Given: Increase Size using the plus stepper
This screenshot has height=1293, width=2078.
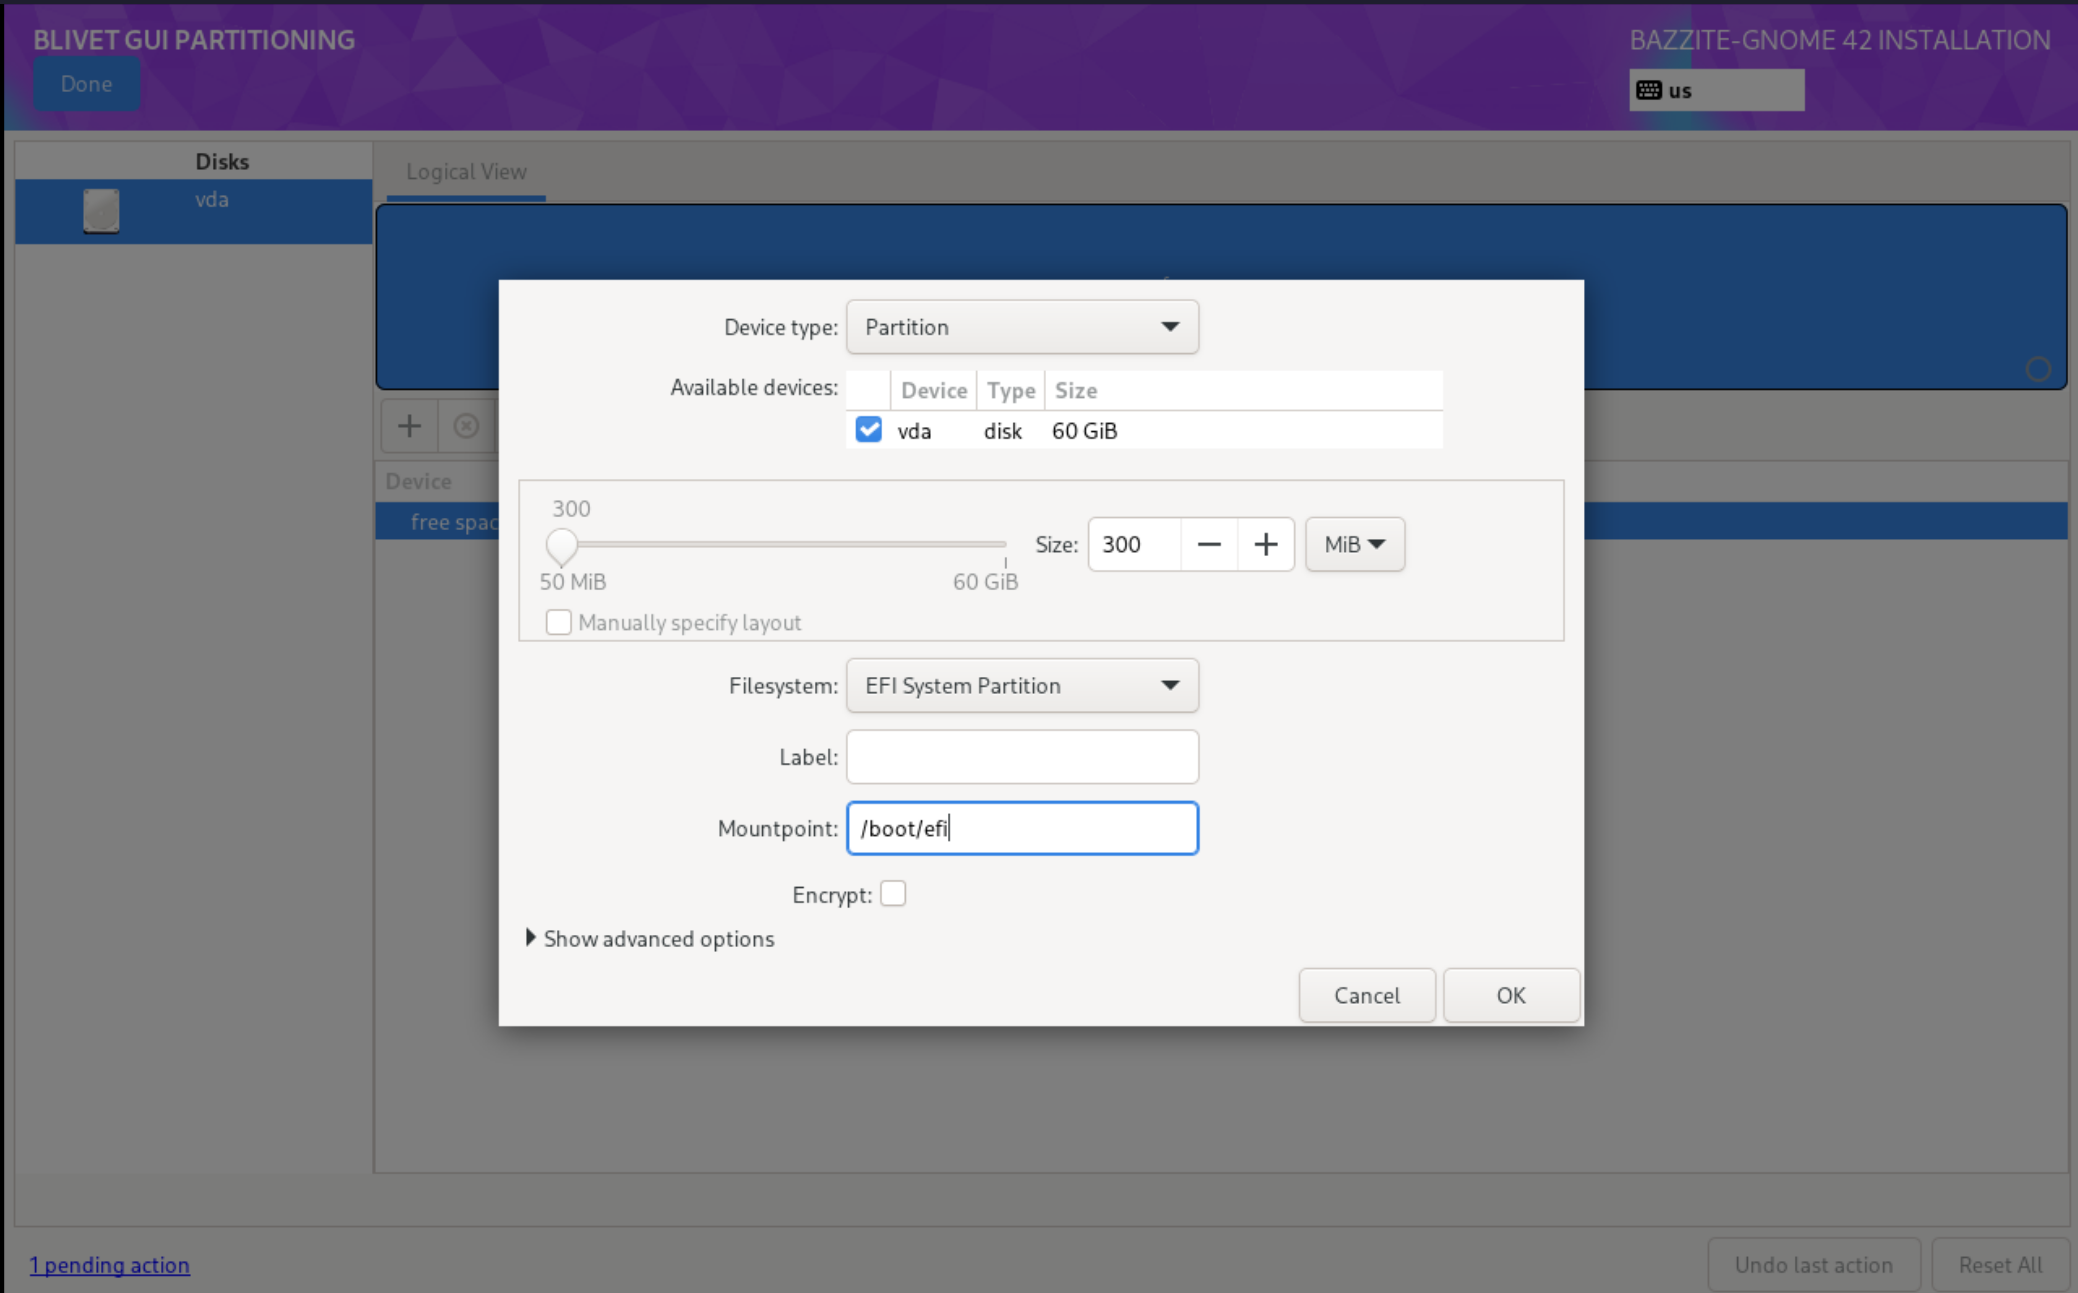Looking at the screenshot, I should pos(1265,544).
